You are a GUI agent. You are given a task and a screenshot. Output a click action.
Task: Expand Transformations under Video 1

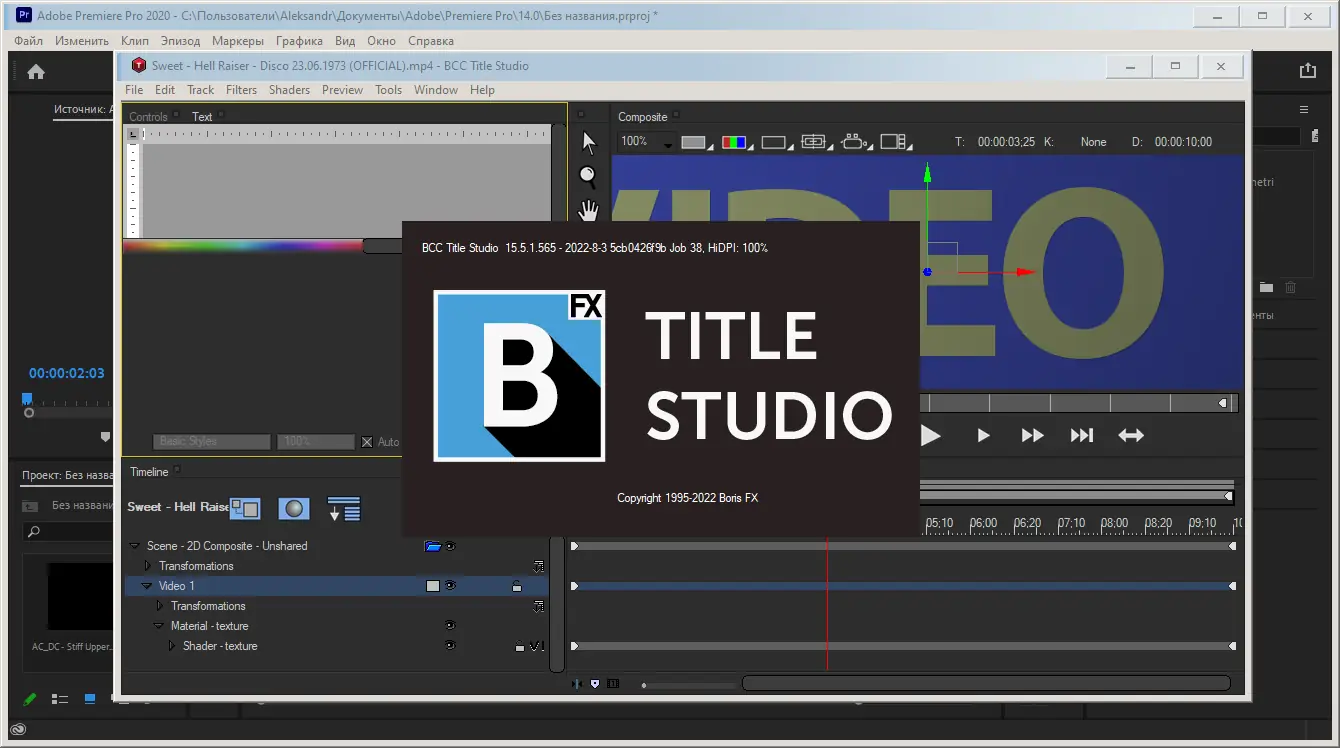[160, 606]
